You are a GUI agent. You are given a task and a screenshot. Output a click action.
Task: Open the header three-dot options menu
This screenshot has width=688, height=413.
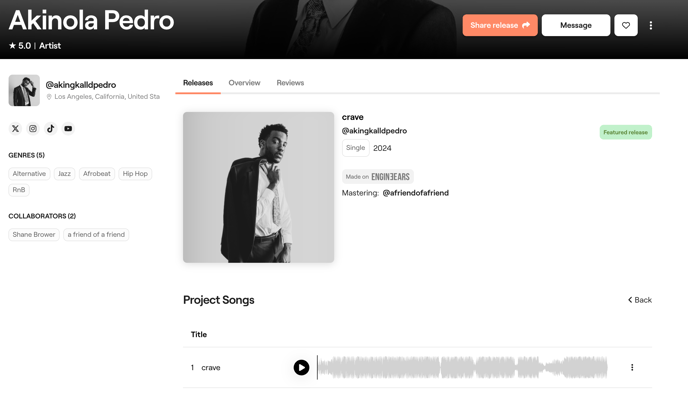[651, 25]
